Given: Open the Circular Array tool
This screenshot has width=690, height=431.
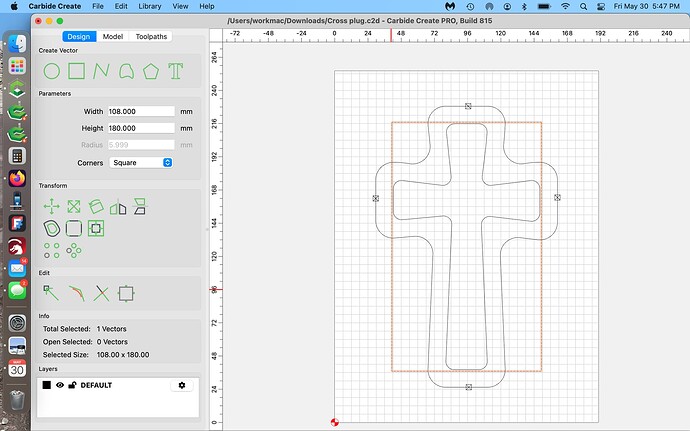Looking at the screenshot, I should 73,250.
